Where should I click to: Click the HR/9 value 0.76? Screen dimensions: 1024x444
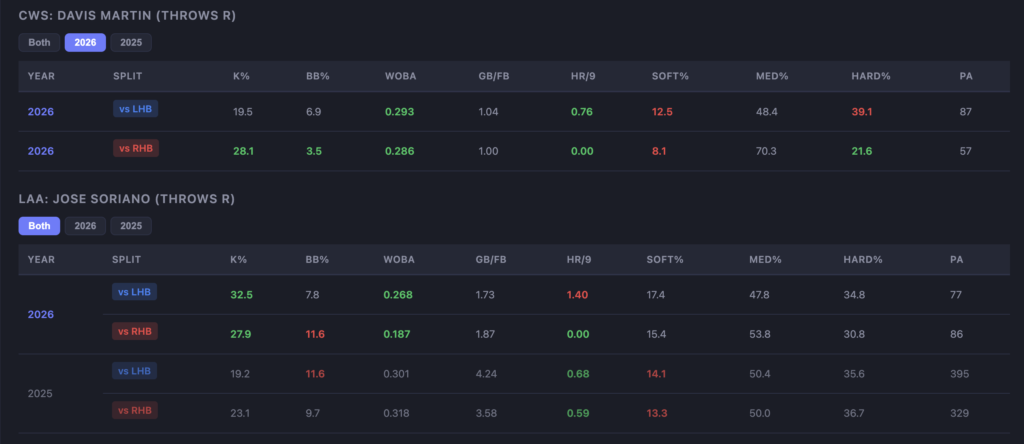coord(582,112)
